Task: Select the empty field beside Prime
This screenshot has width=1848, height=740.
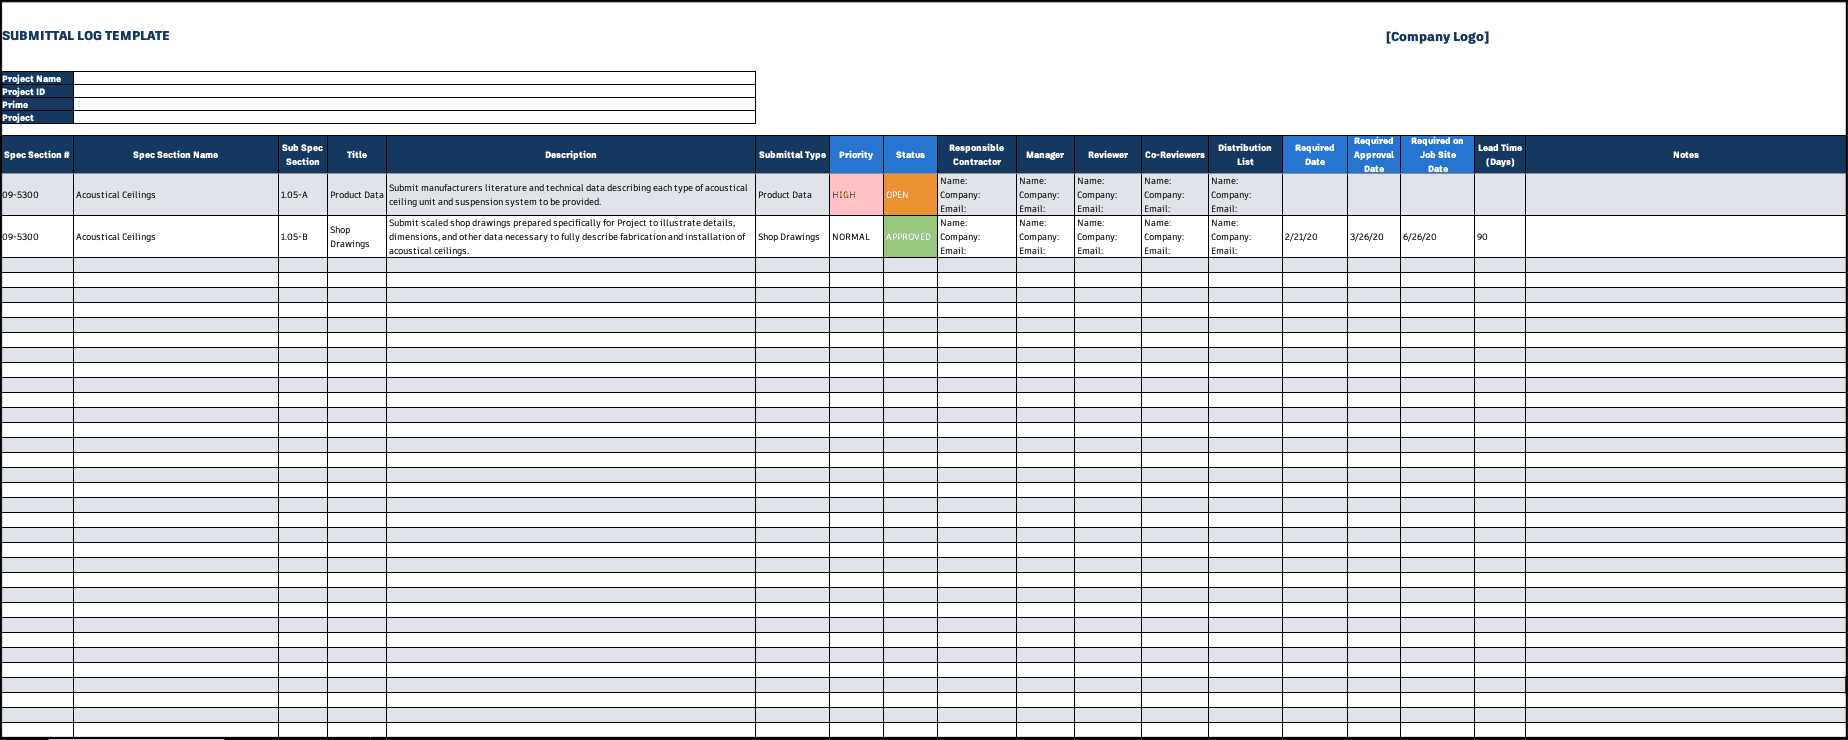Action: coord(415,104)
